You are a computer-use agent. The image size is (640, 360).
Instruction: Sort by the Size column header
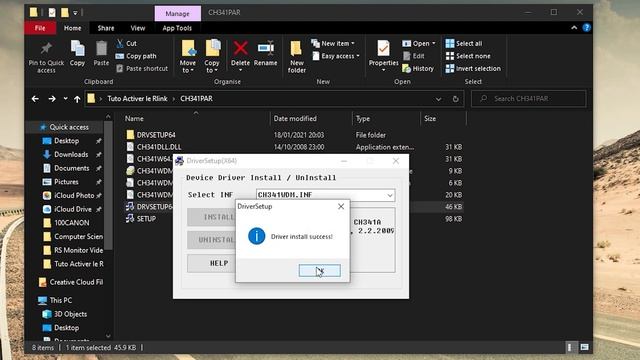click(430, 118)
